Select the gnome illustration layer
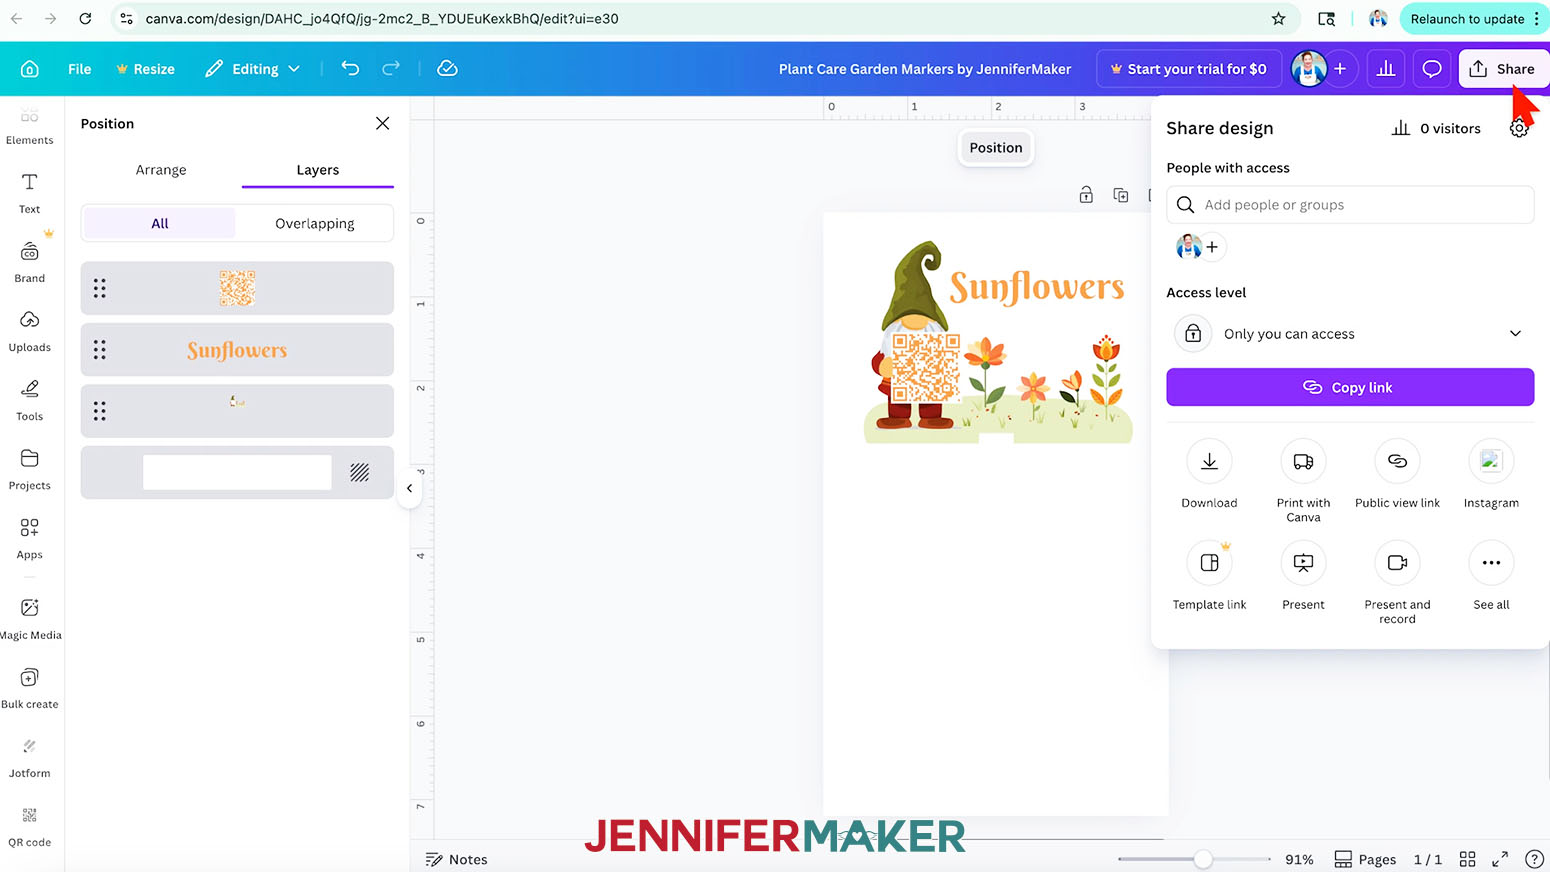The height and width of the screenshot is (872, 1550). (x=237, y=411)
